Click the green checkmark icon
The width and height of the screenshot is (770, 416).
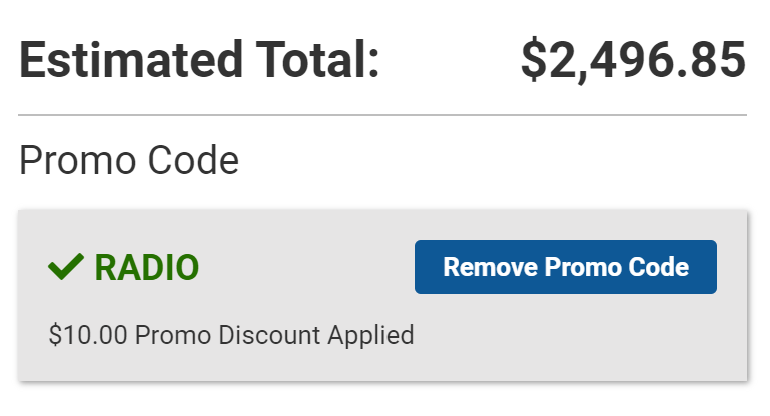click(x=66, y=267)
